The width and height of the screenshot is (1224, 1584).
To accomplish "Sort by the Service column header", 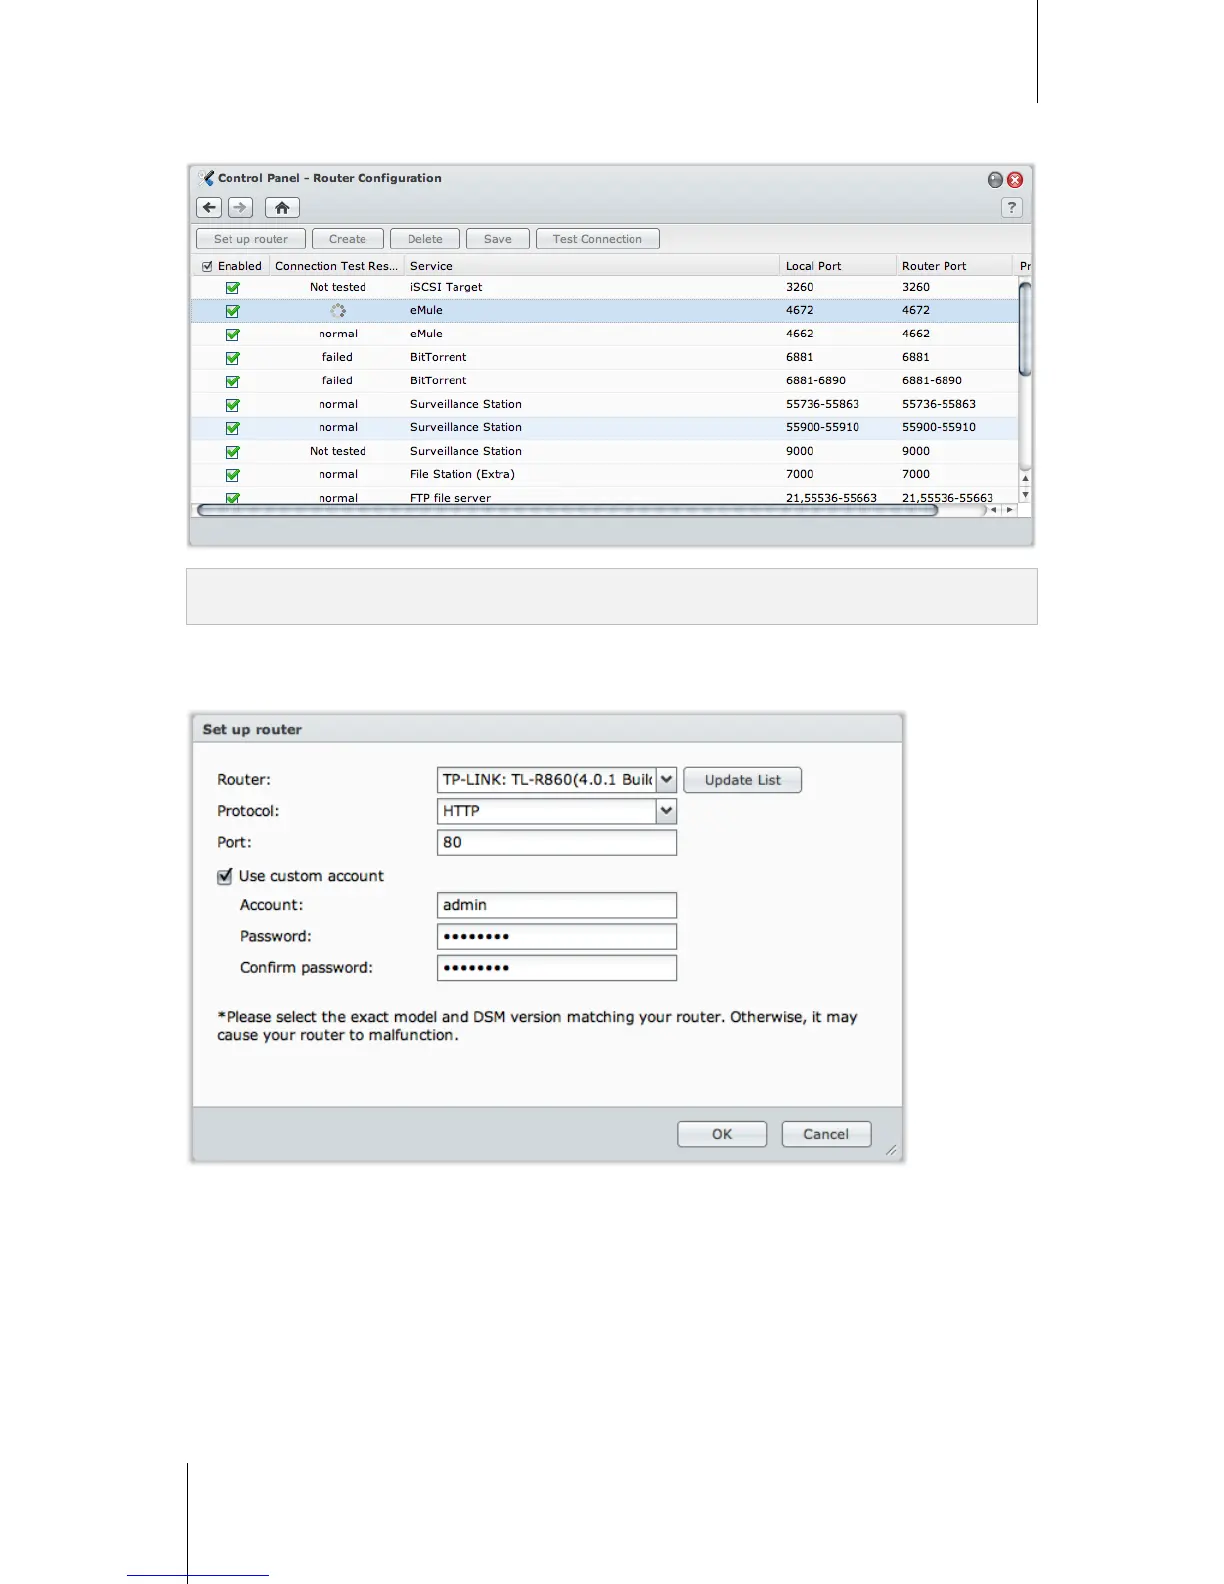I will 591,266.
